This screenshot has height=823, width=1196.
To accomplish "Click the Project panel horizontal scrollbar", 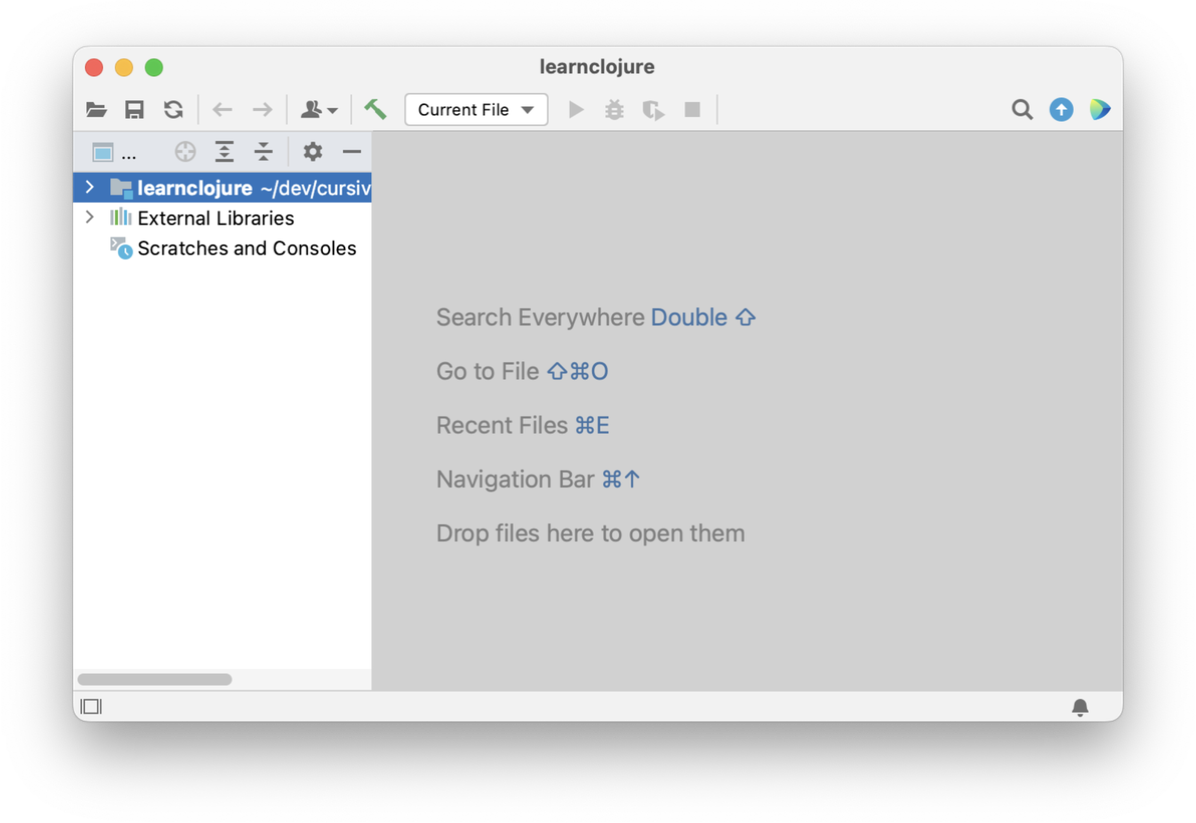I will 155,680.
